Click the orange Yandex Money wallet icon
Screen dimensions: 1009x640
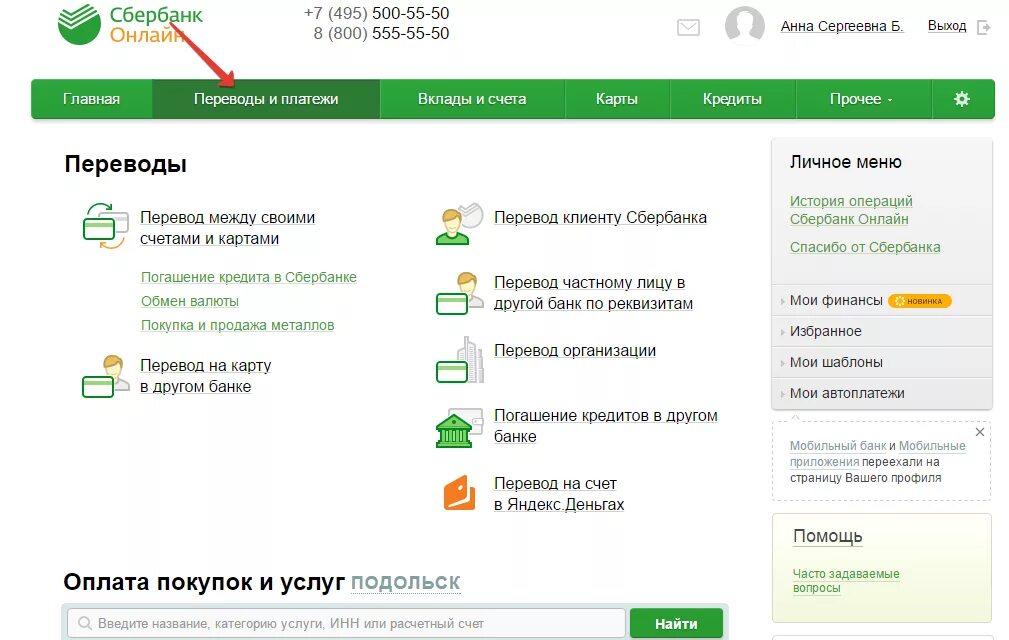tap(459, 493)
